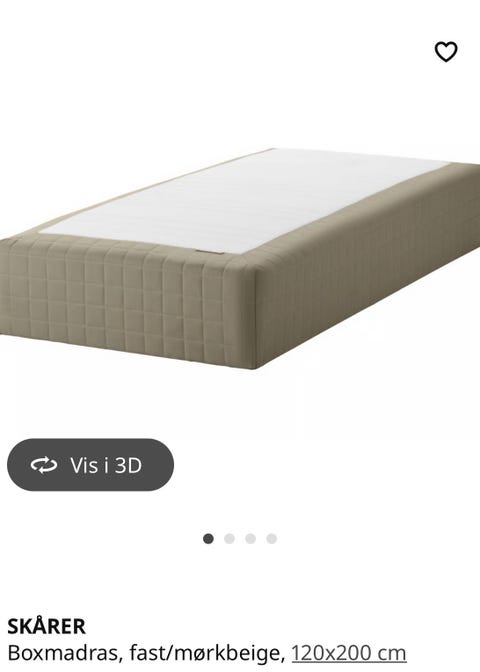Viewport: 480px width, 672px height.
Task: Open the Vis i 3D viewer
Action: [90, 465]
